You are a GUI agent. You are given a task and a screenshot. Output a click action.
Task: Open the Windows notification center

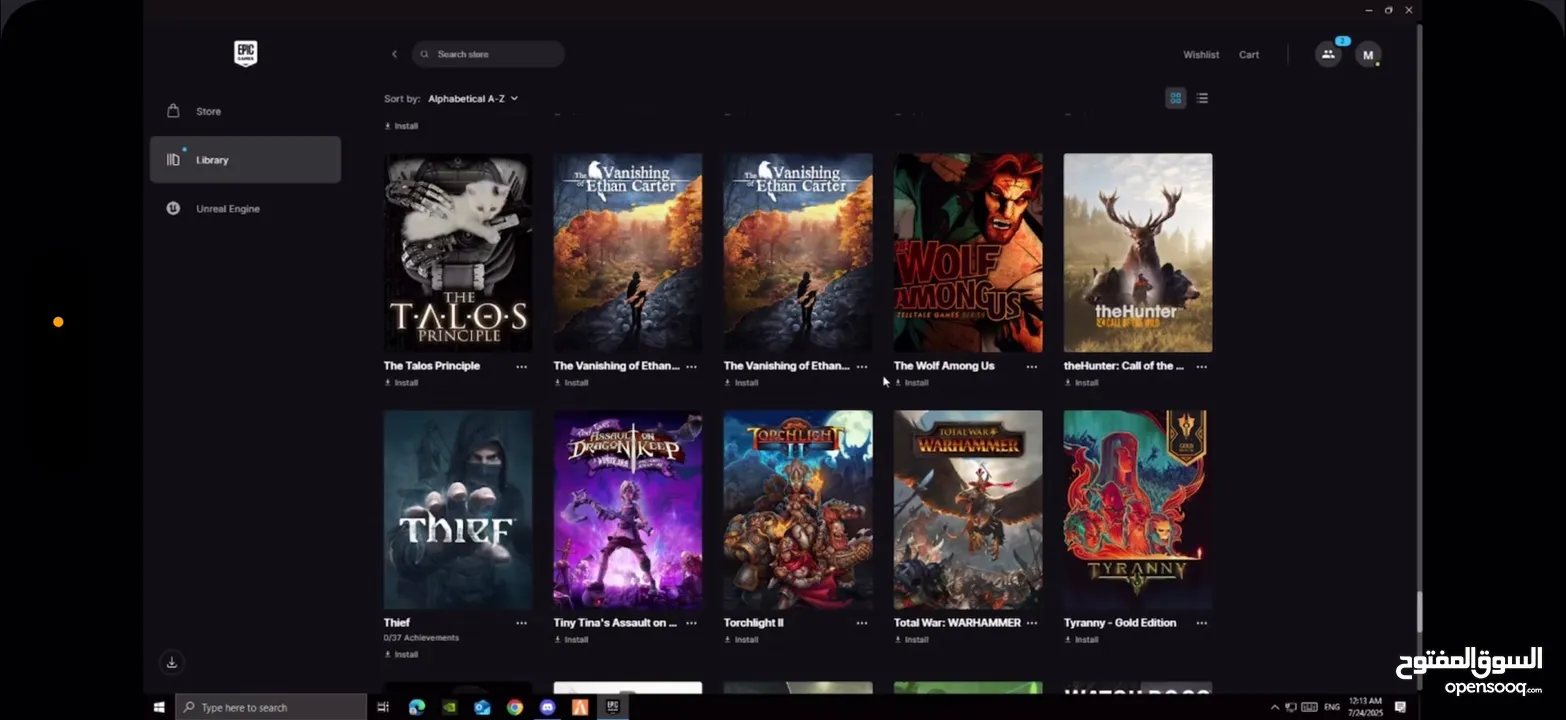pos(1400,707)
